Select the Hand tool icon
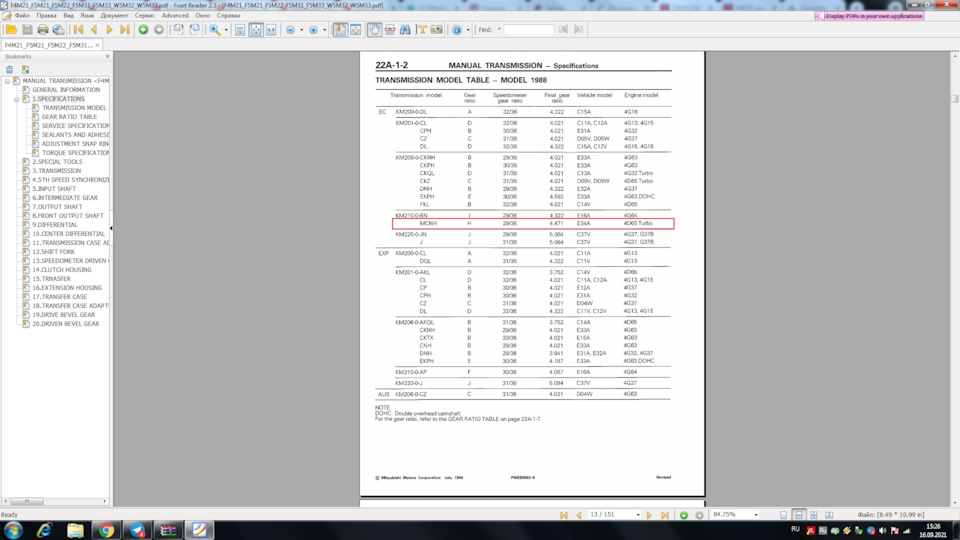 [x=374, y=30]
